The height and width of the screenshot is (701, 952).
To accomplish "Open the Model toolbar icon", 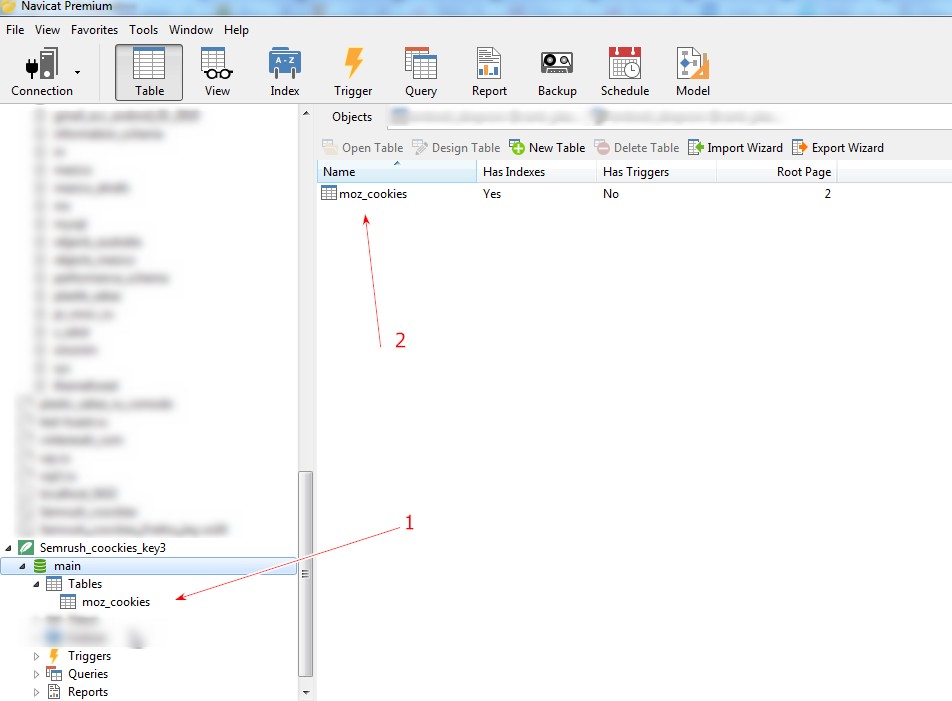I will point(693,72).
